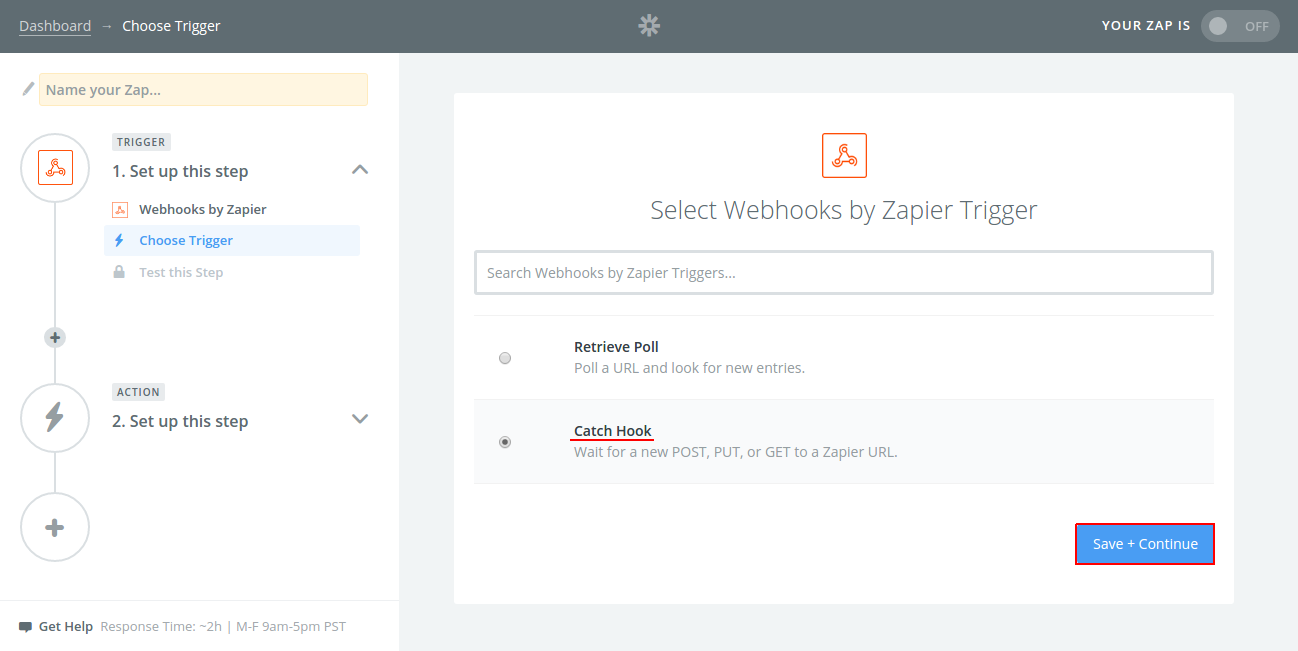
Task: Click the TRIGGER label tag
Action: 141,142
